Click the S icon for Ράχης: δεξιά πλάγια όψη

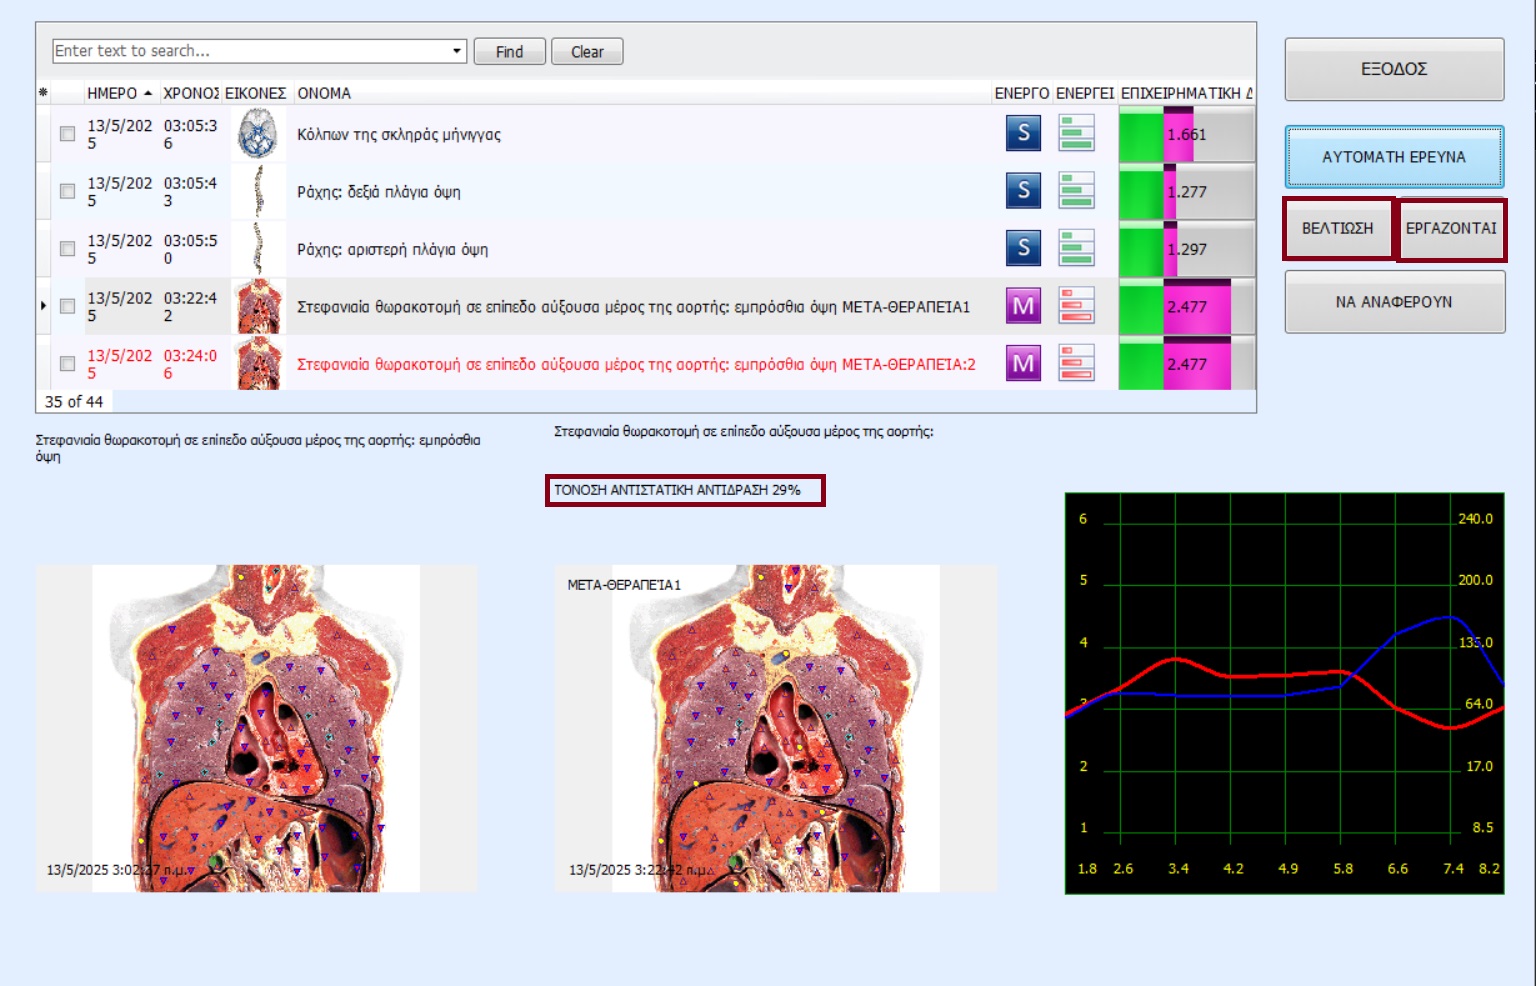(x=1023, y=190)
